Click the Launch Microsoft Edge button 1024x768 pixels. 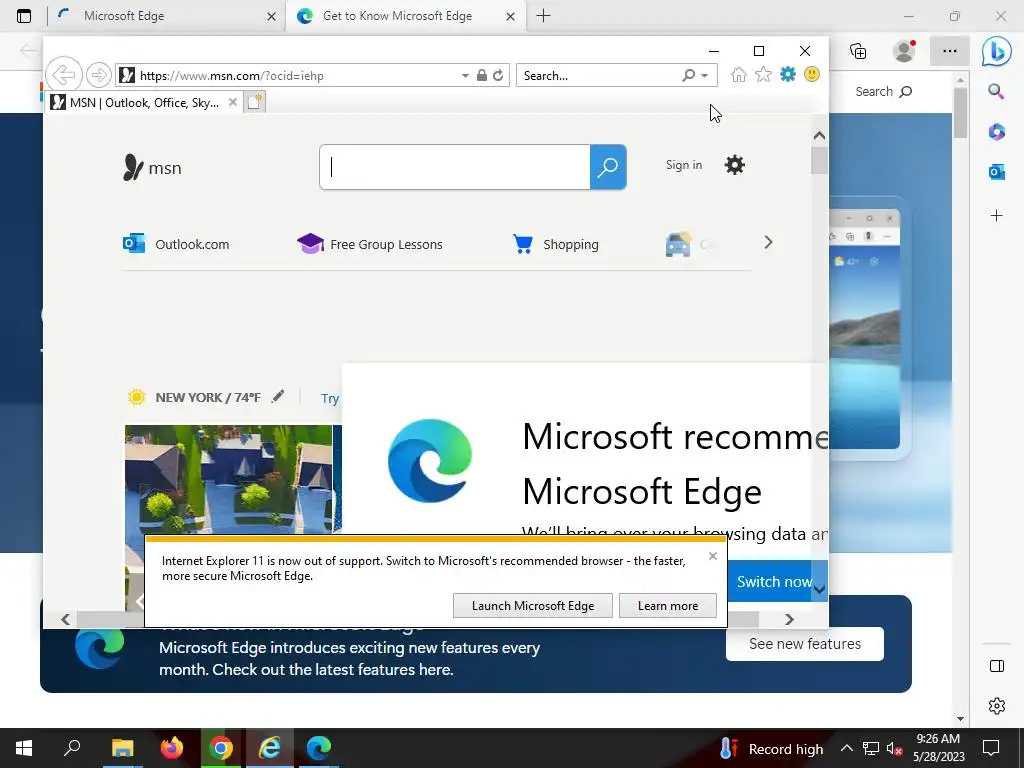coord(533,605)
